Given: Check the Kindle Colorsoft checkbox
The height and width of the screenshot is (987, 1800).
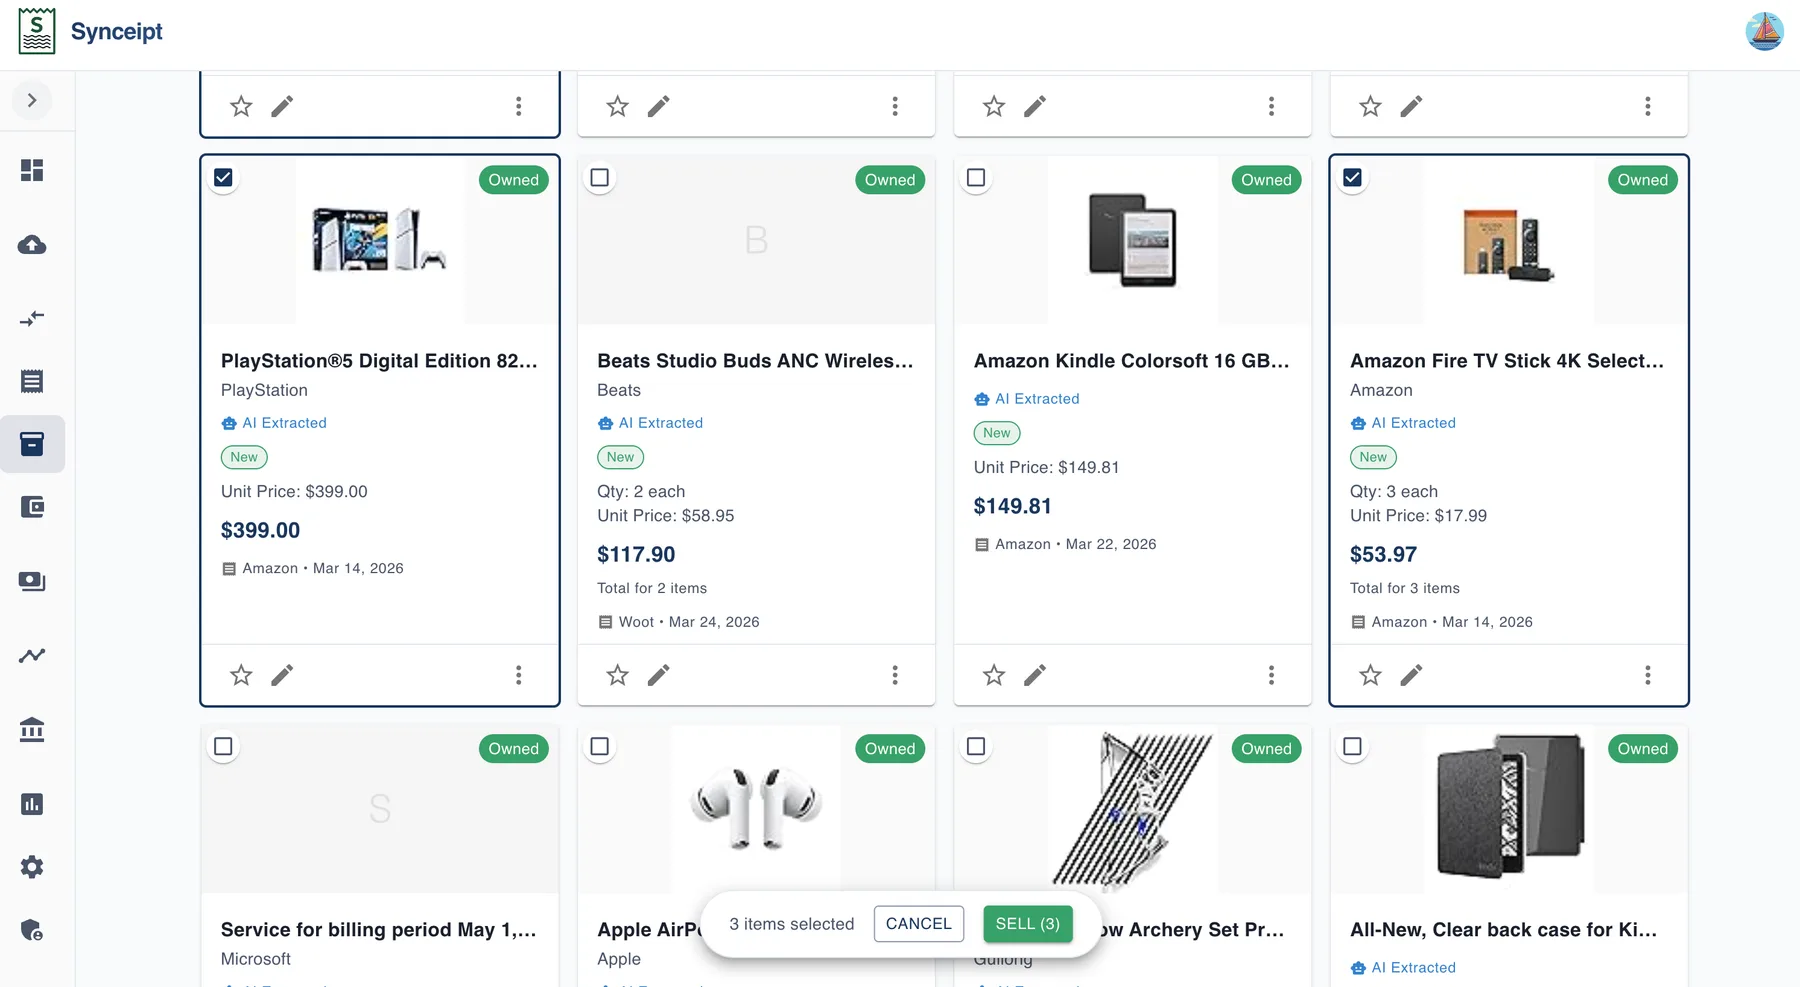Looking at the screenshot, I should pyautogui.click(x=976, y=177).
